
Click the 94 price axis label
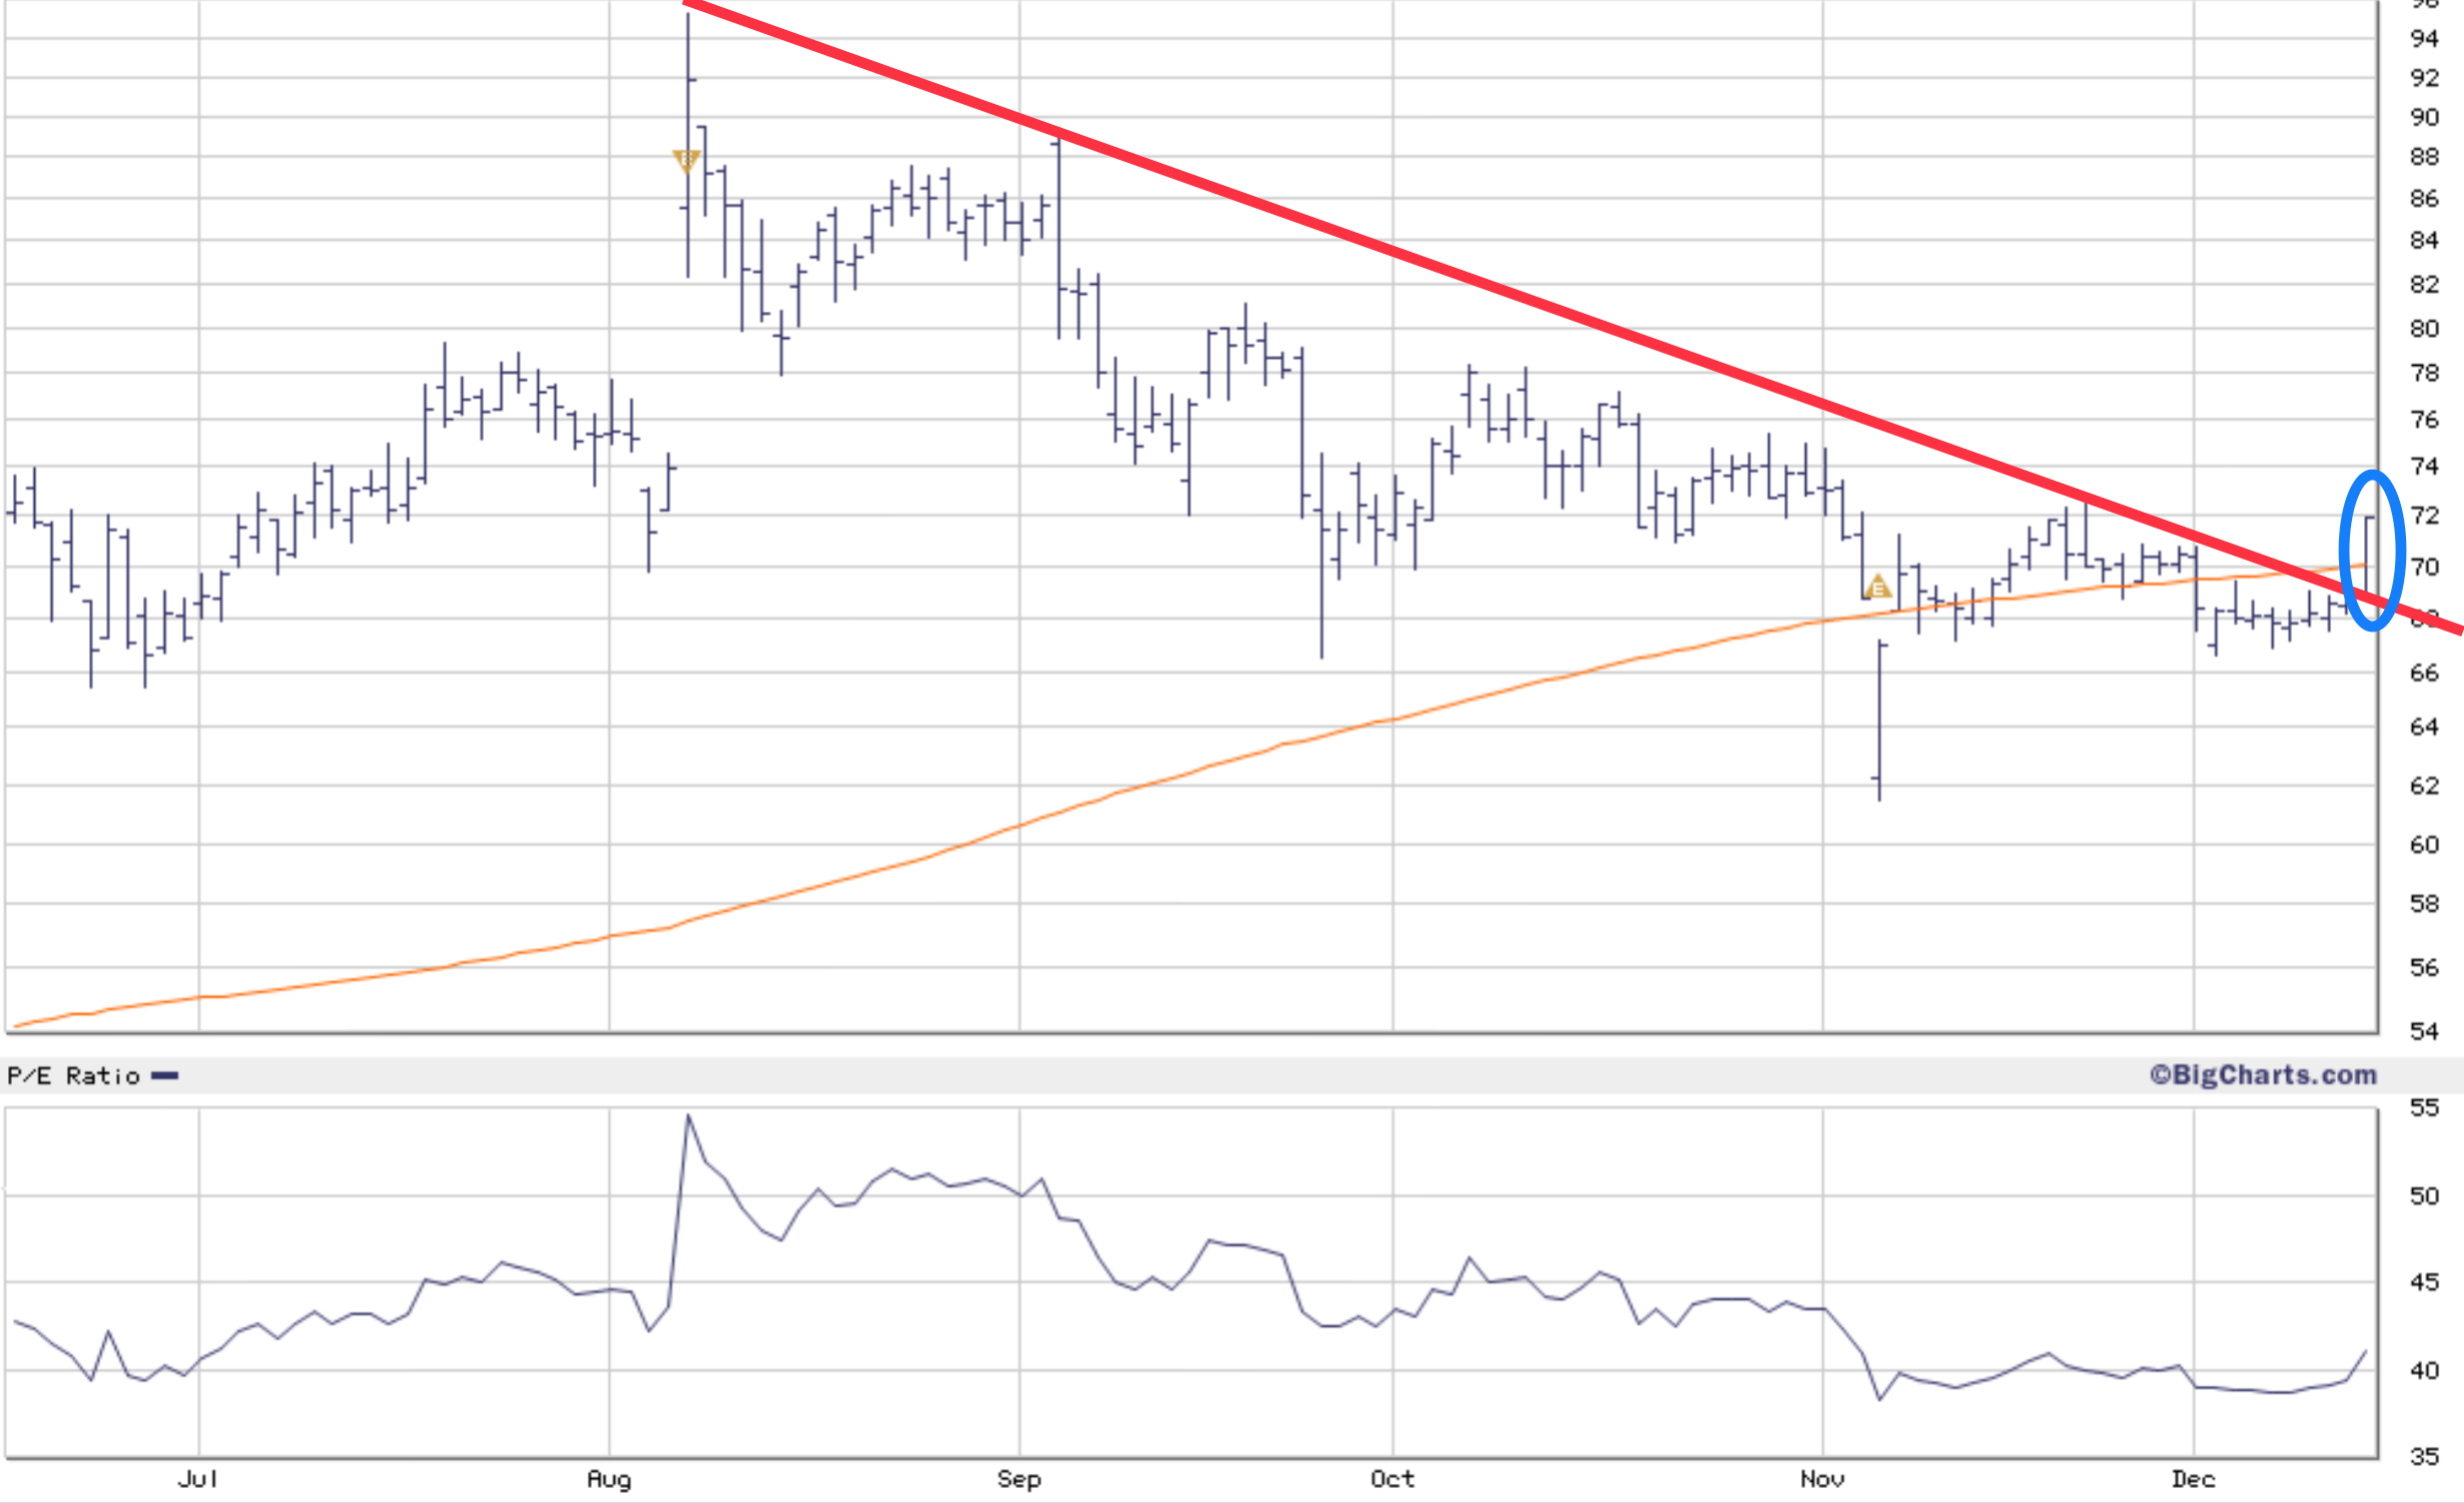coord(2424,38)
